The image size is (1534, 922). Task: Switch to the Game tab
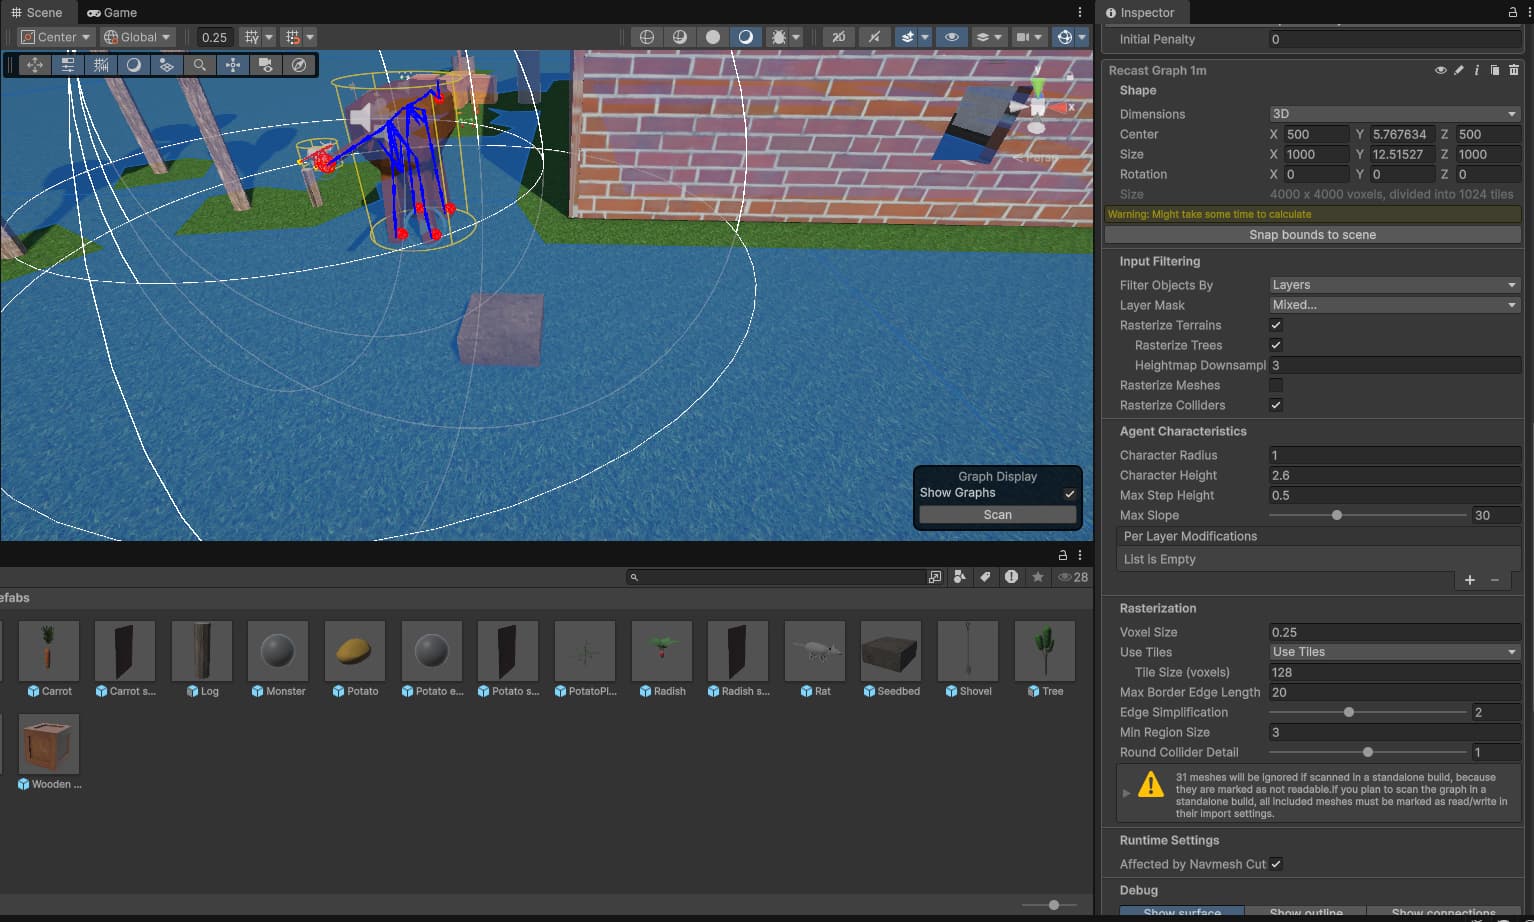coord(112,12)
